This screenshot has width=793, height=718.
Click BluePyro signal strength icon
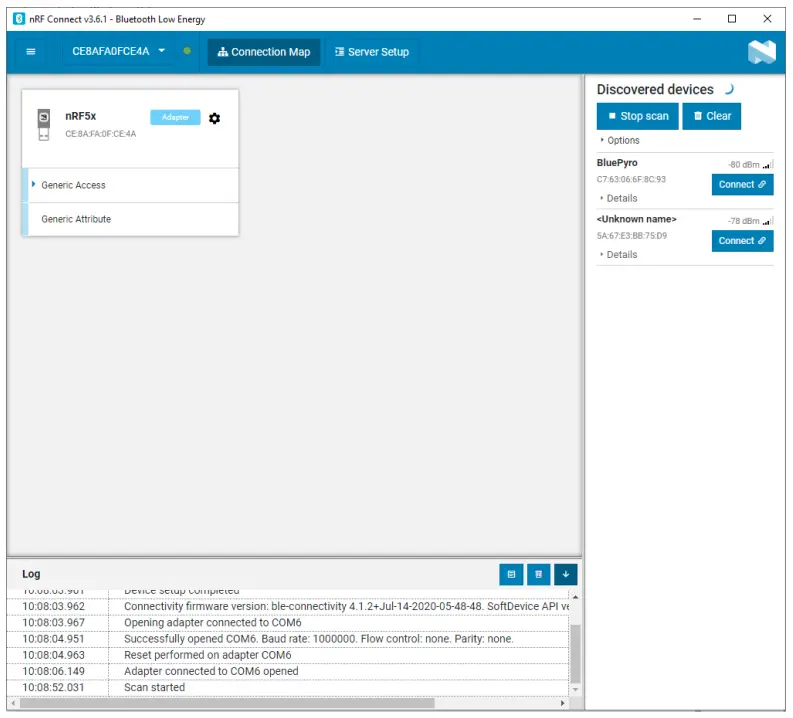point(768,164)
